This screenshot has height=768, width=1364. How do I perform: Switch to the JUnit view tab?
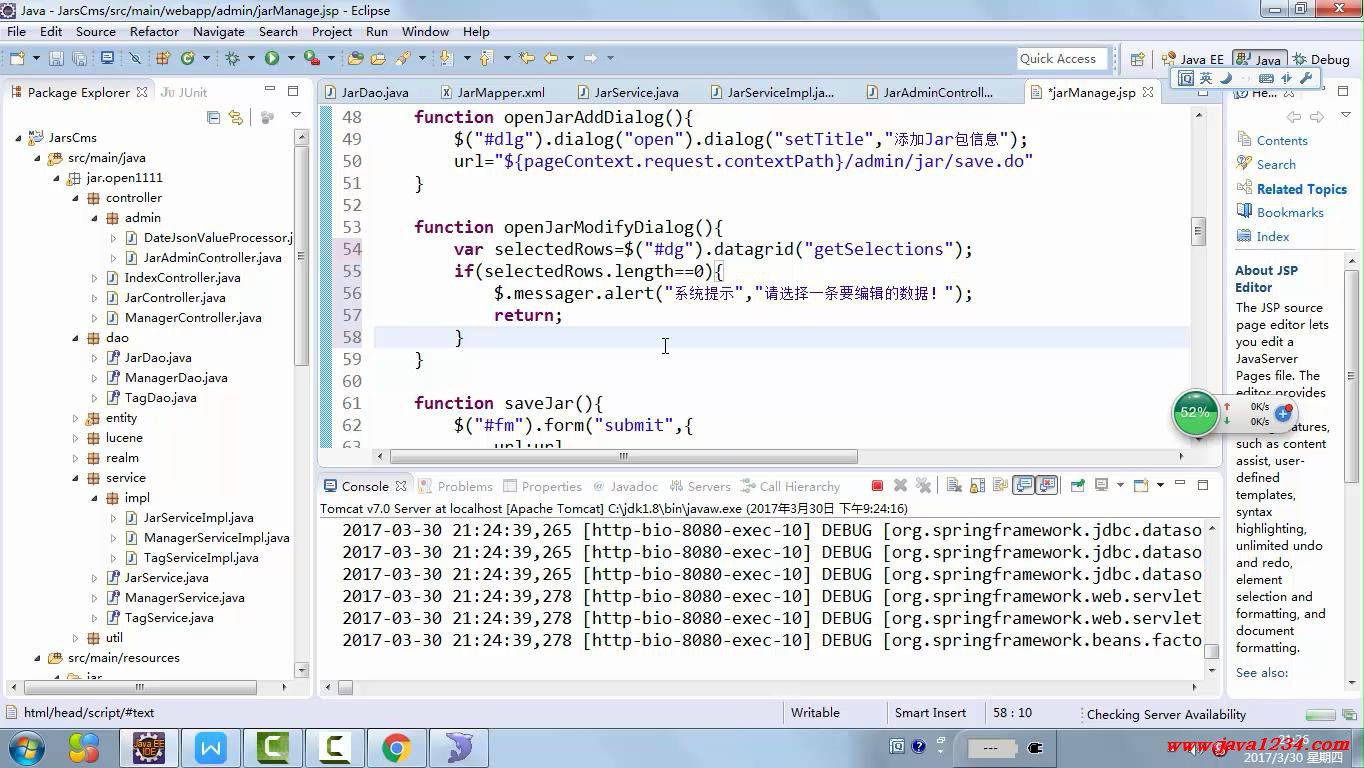[183, 92]
